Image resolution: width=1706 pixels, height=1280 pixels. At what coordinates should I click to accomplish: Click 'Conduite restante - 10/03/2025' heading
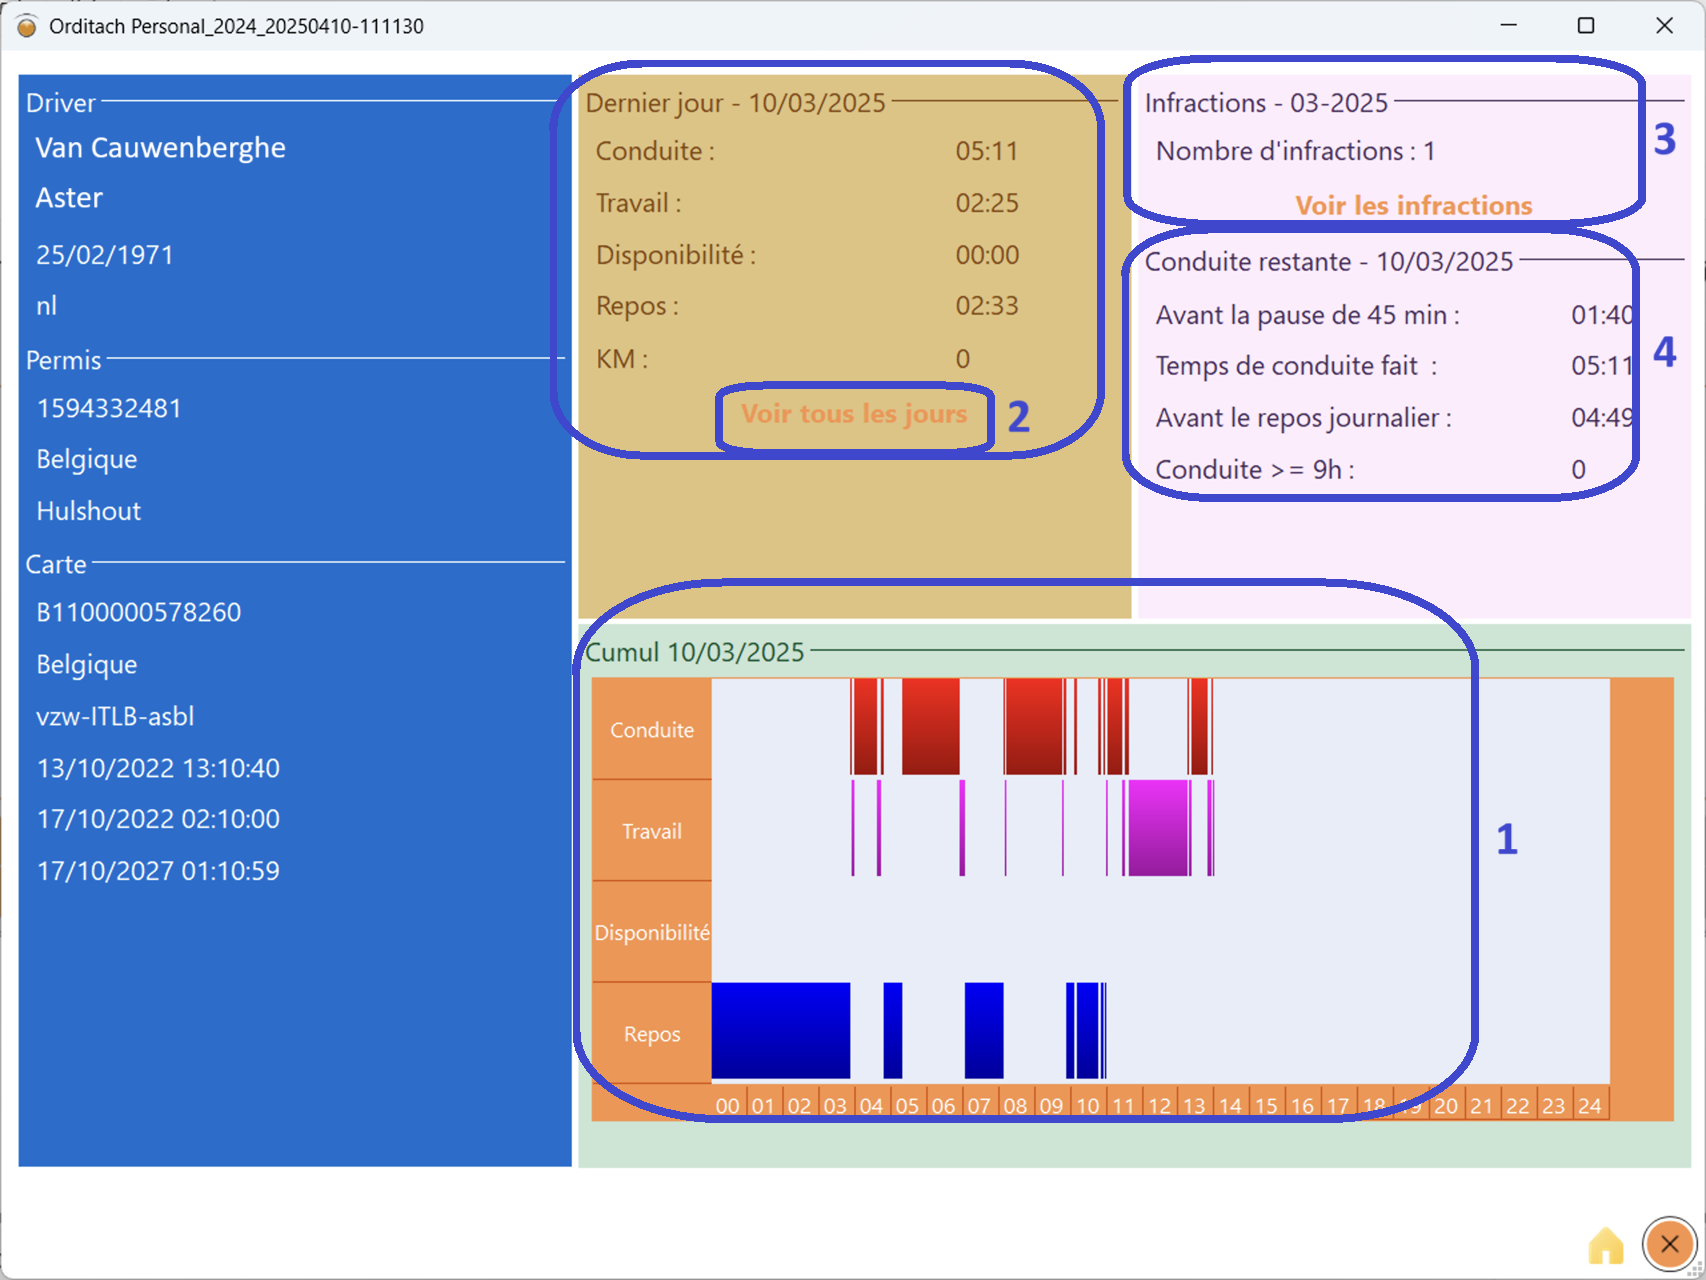pos(1329,262)
